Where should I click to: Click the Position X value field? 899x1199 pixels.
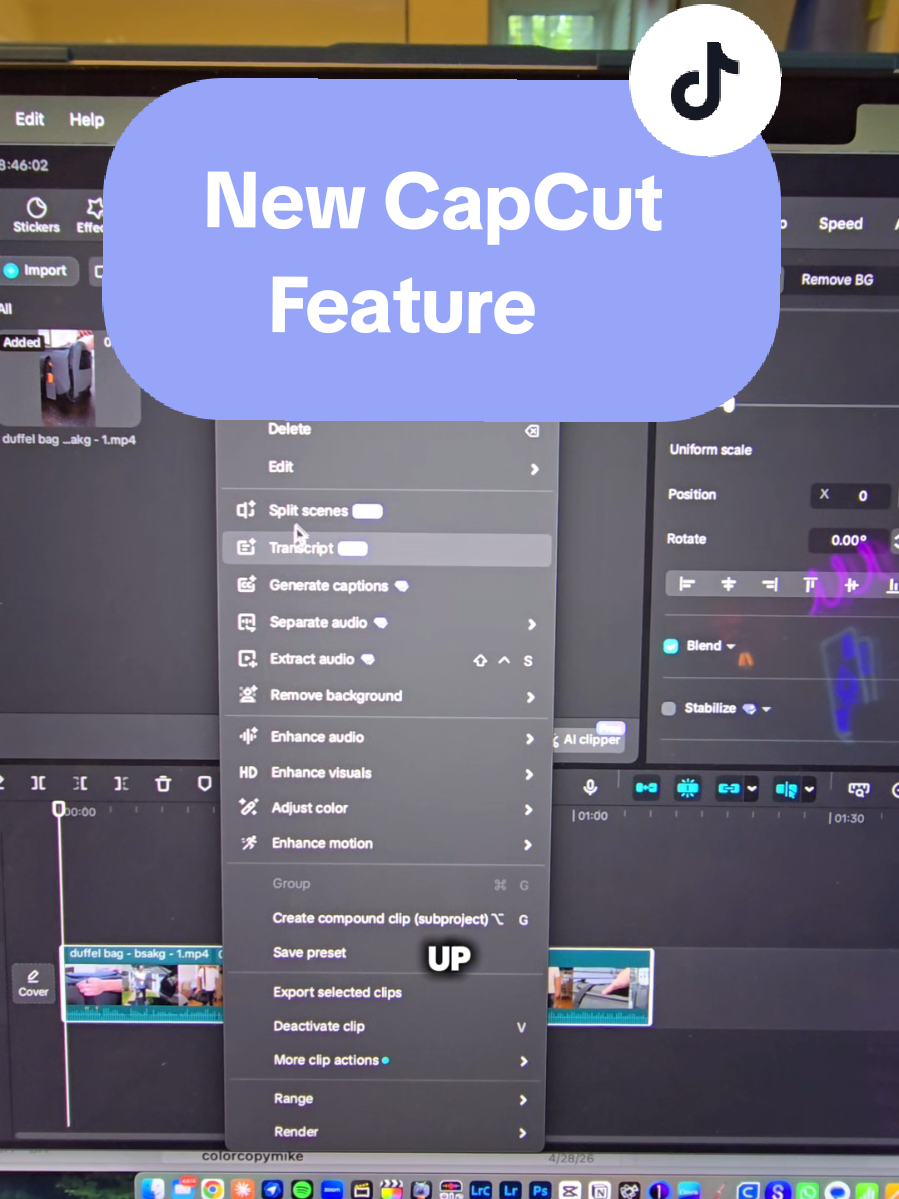click(850, 496)
